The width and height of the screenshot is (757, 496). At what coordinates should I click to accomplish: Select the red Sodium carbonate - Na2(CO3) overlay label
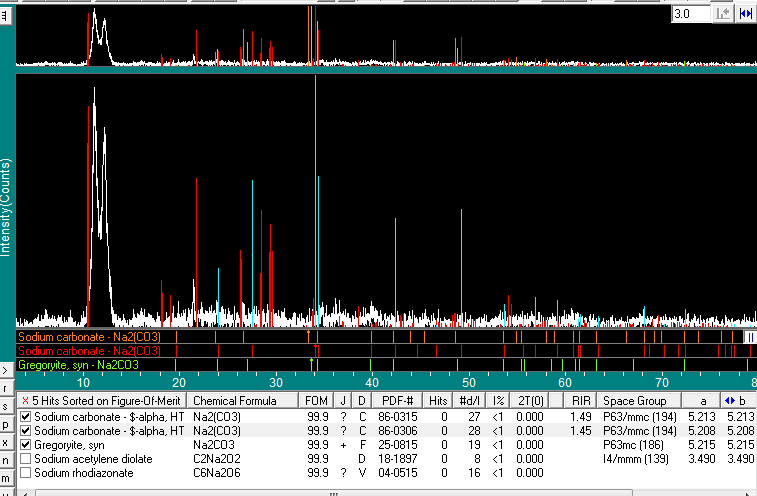tap(89, 351)
